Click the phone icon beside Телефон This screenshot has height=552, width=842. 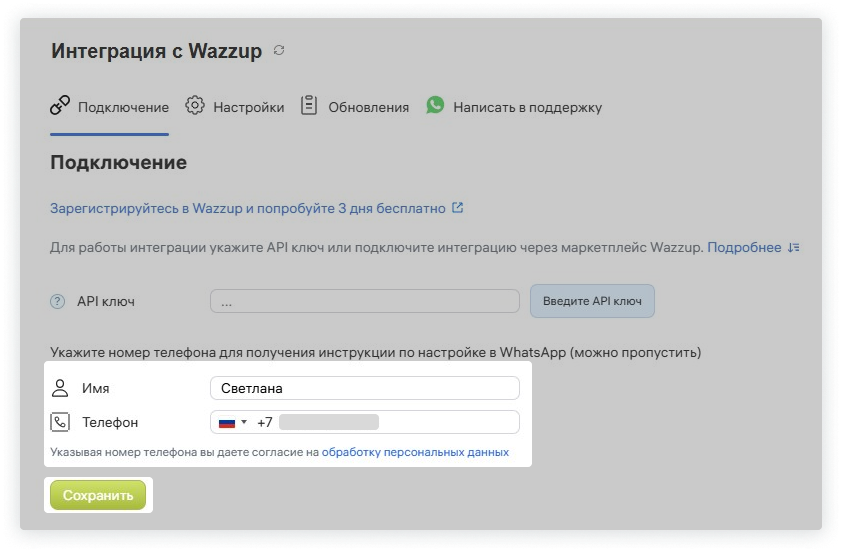point(60,422)
